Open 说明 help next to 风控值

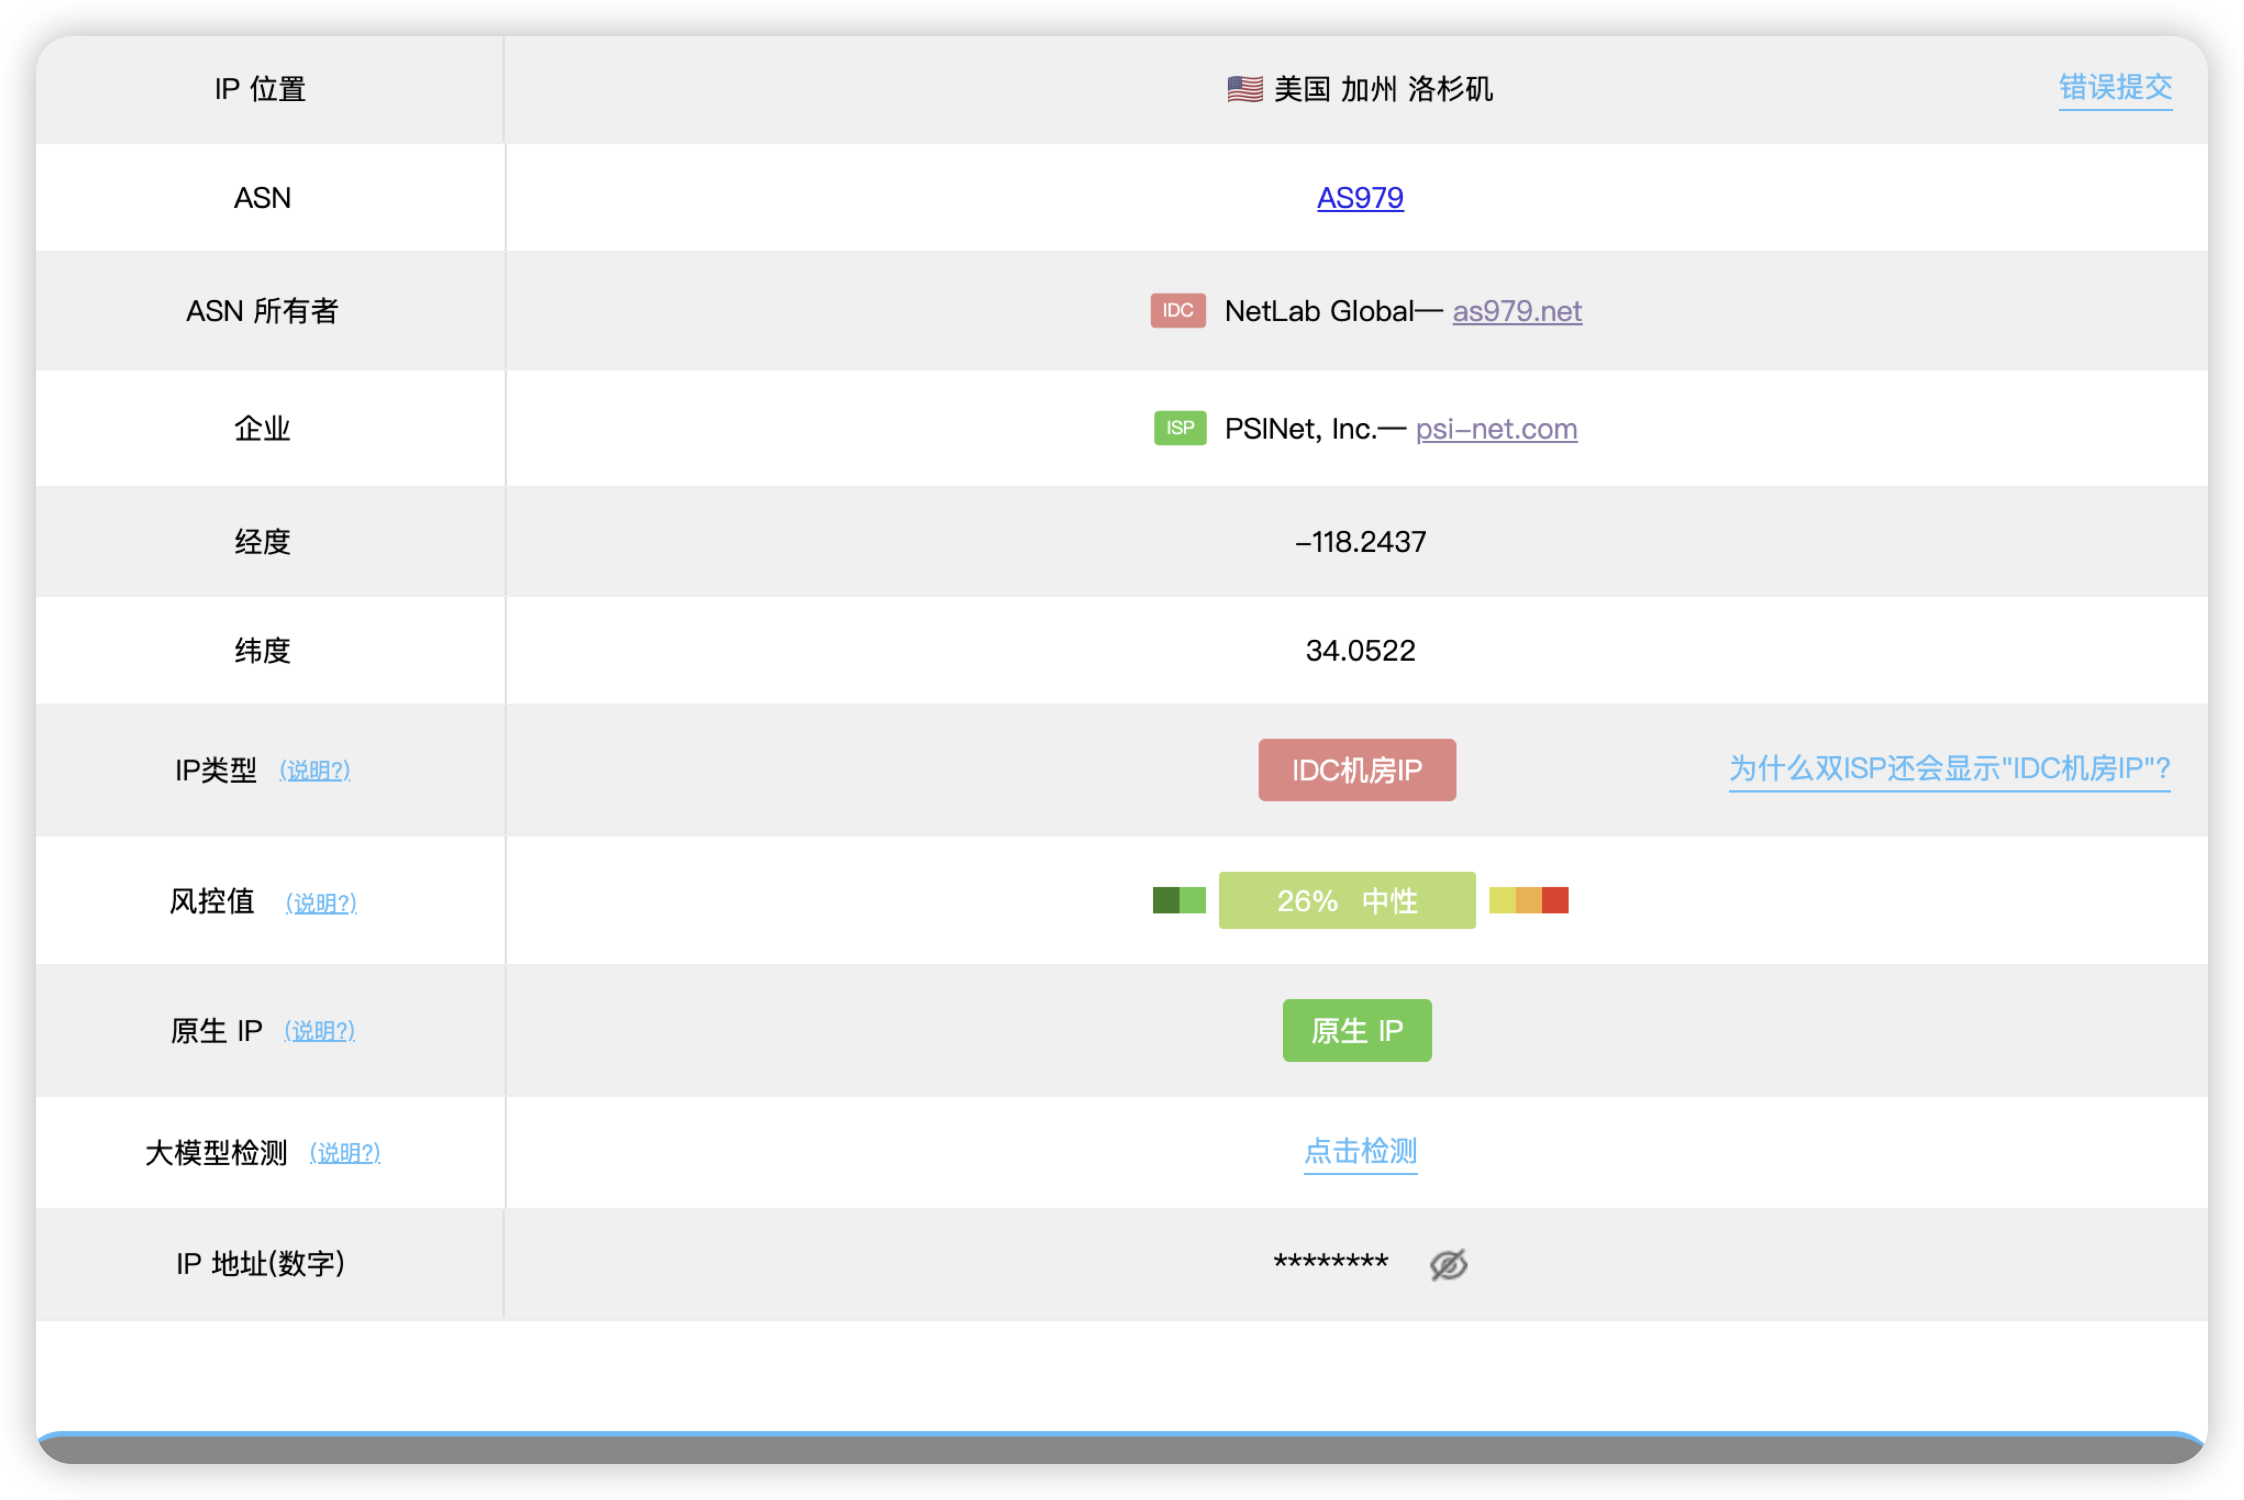tap(321, 903)
